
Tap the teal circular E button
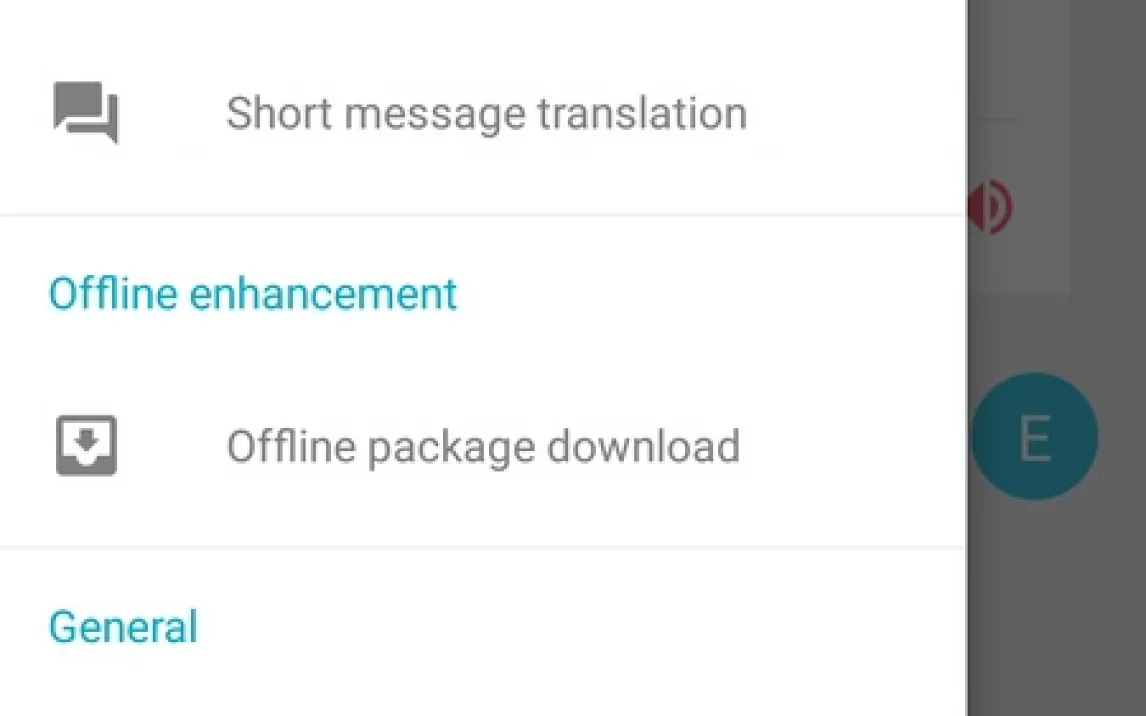[x=1034, y=437]
